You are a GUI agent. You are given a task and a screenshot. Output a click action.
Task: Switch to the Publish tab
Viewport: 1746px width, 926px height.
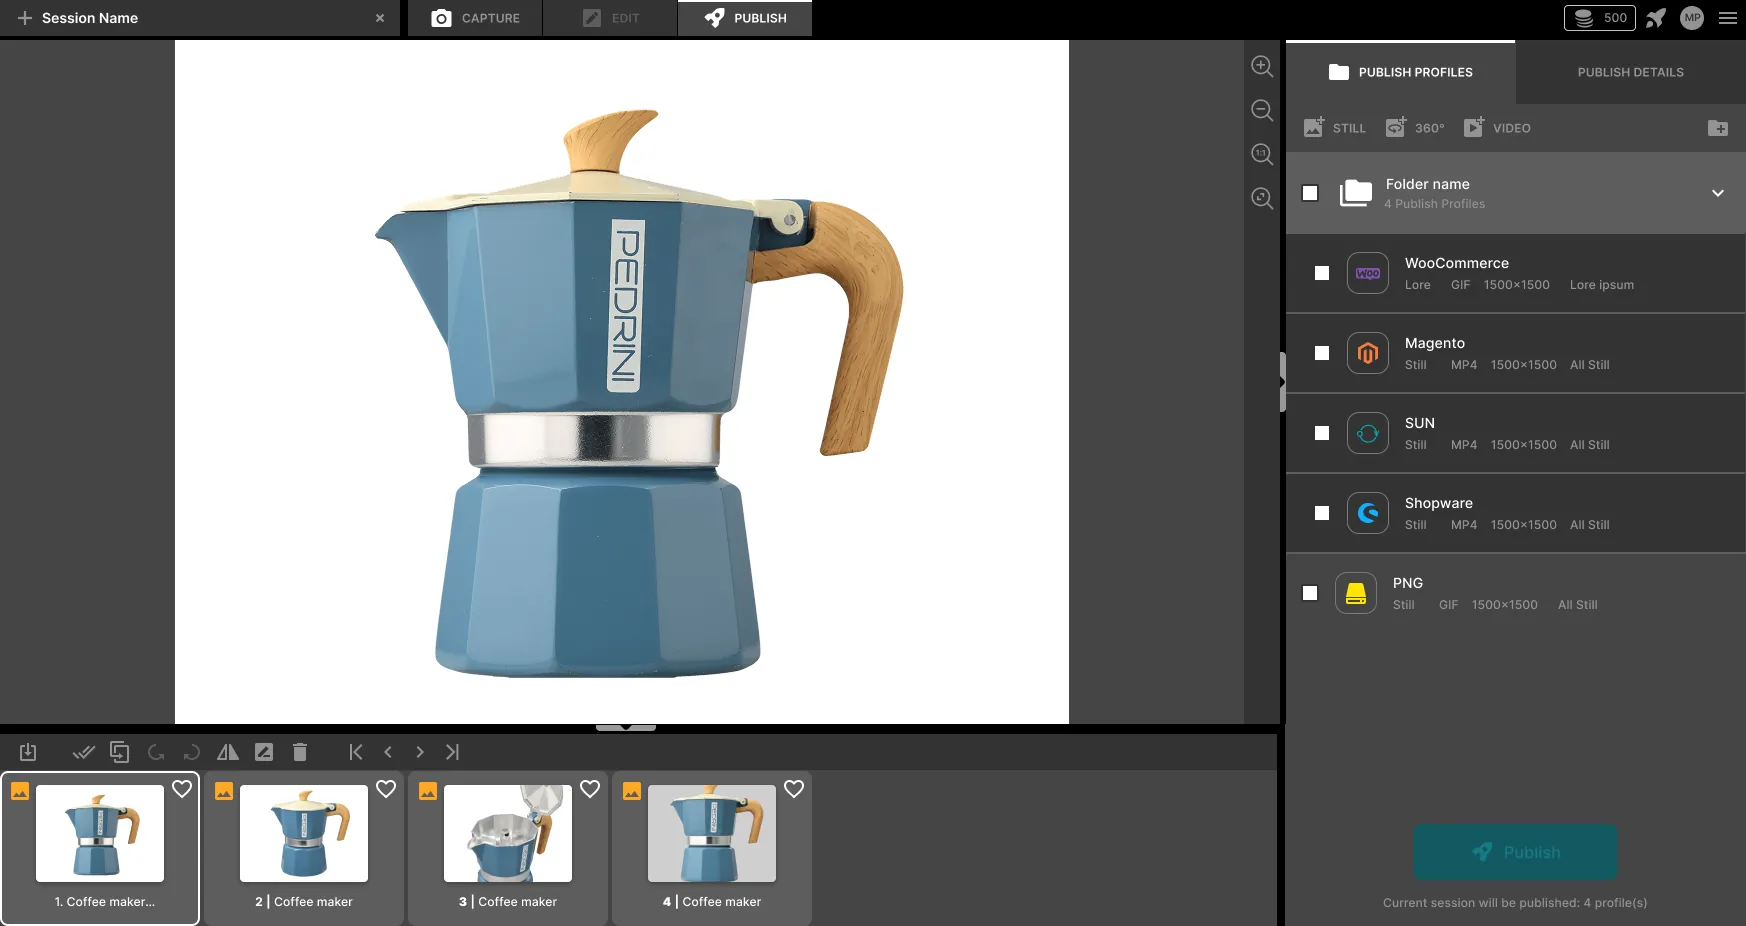[x=745, y=18]
